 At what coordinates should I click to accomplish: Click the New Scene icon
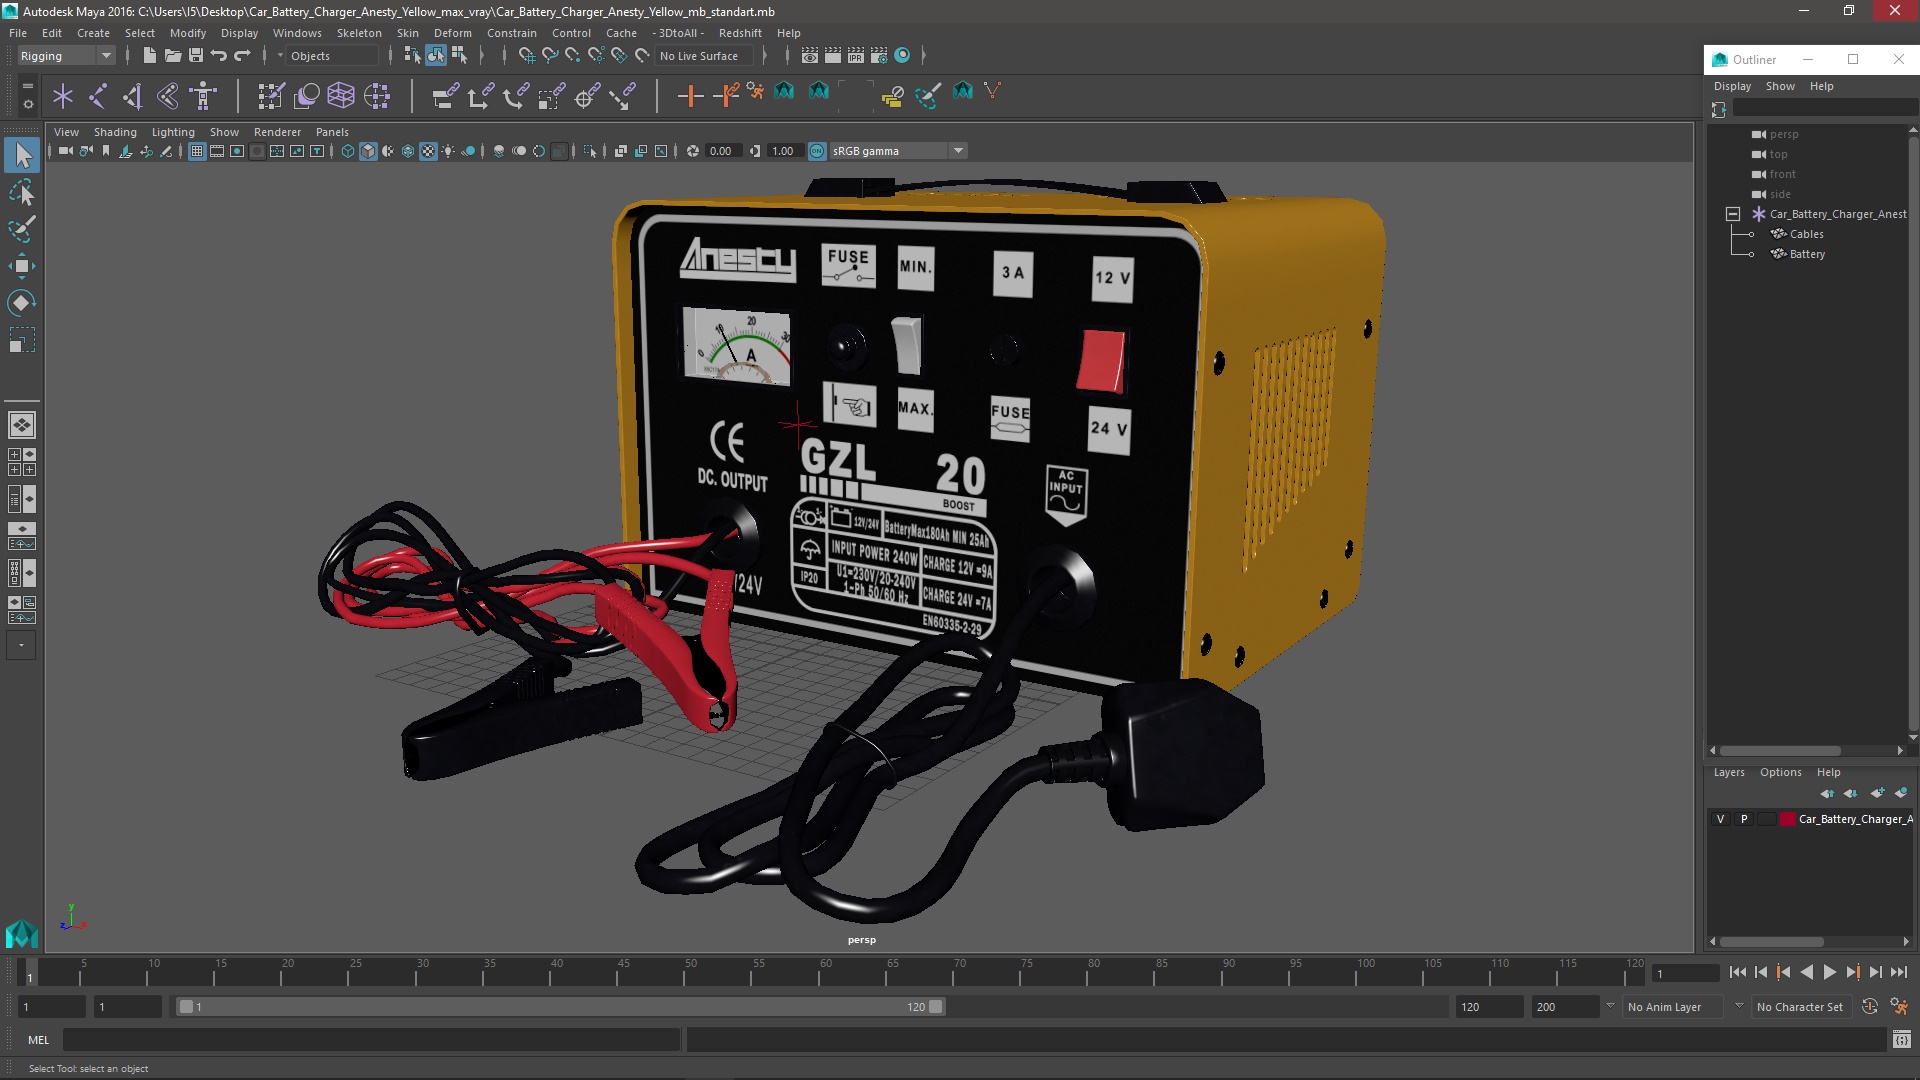149,56
